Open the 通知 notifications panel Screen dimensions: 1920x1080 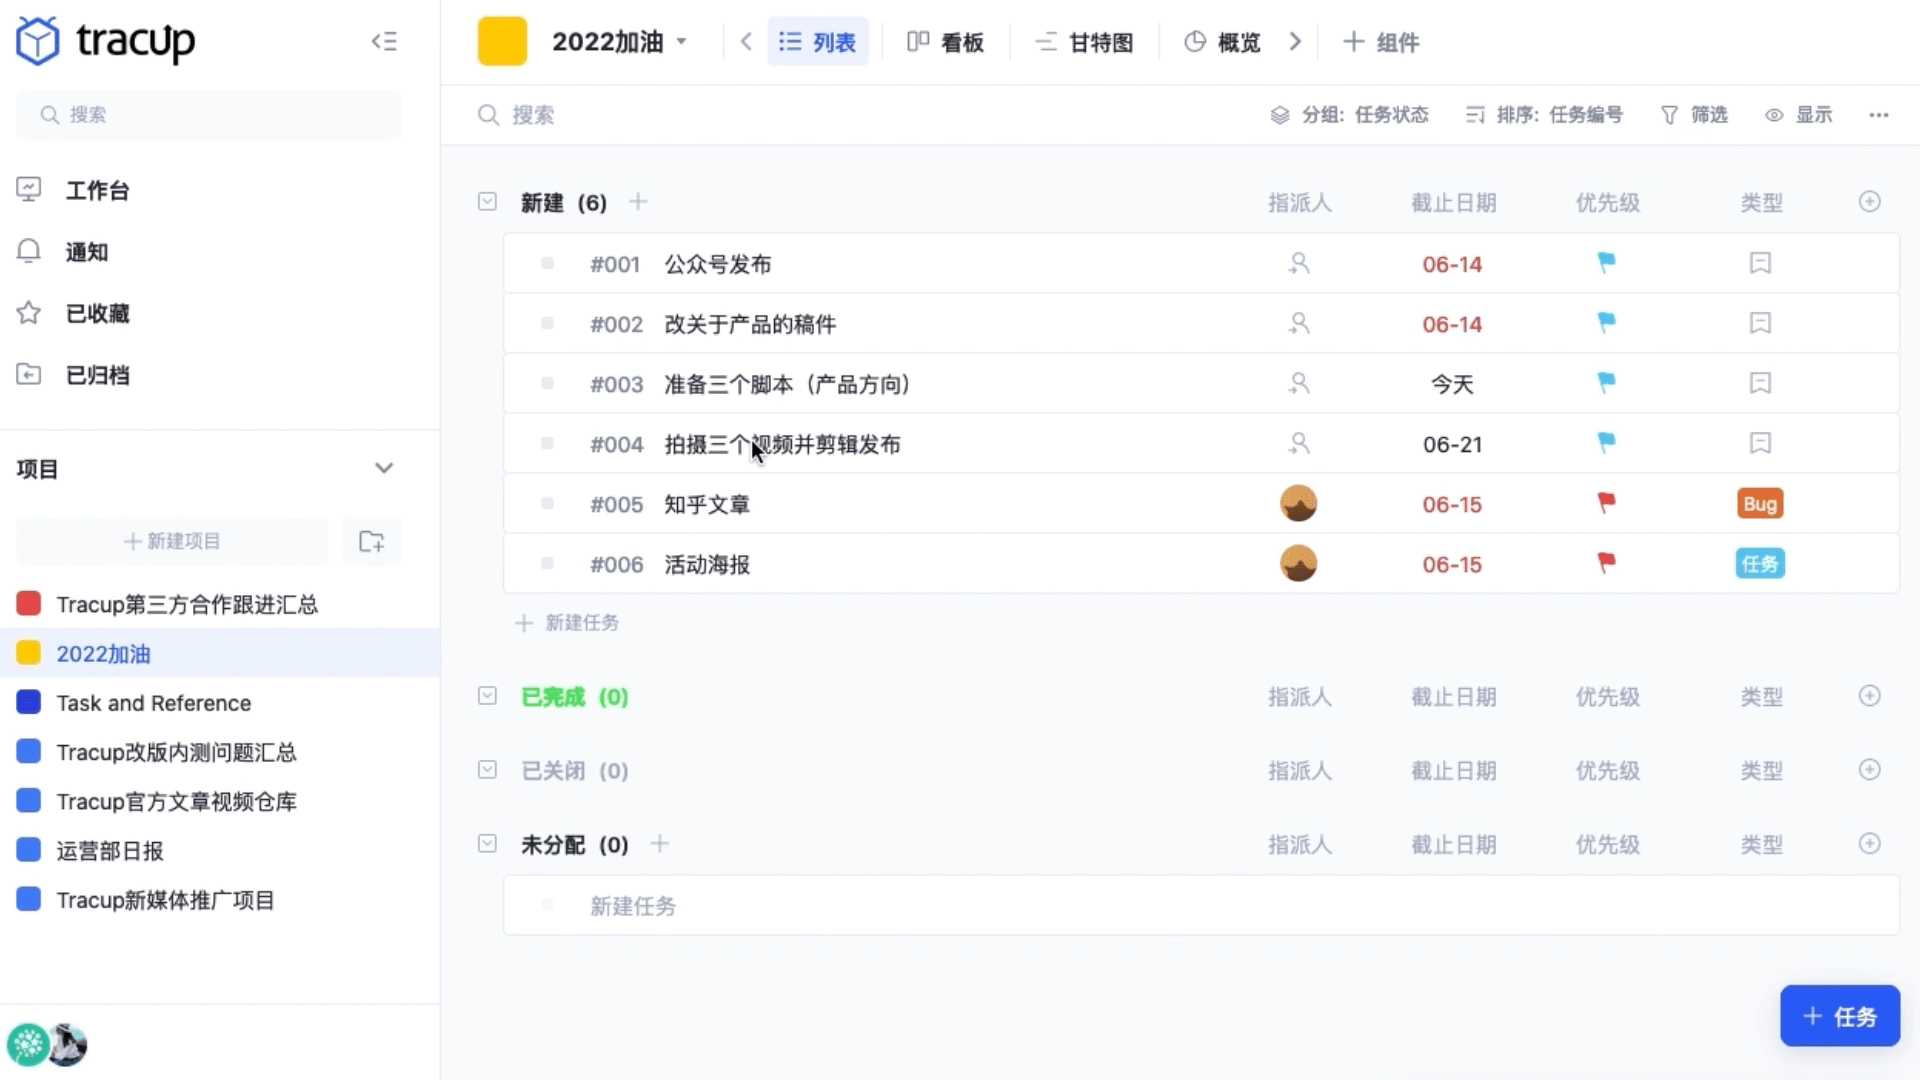(x=85, y=252)
